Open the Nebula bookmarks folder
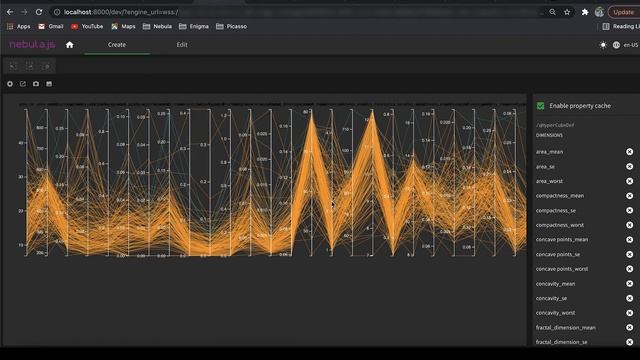The width and height of the screenshot is (640, 360). coord(157,27)
